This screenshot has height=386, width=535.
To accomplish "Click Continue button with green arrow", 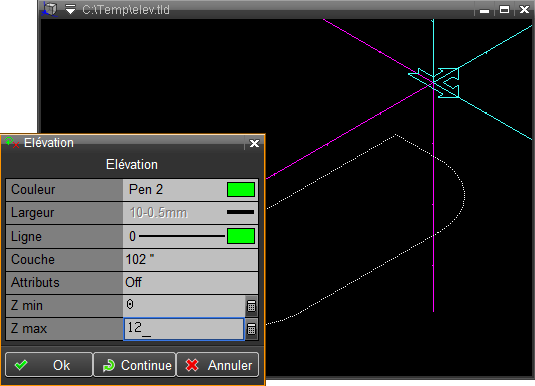I will tap(135, 365).
